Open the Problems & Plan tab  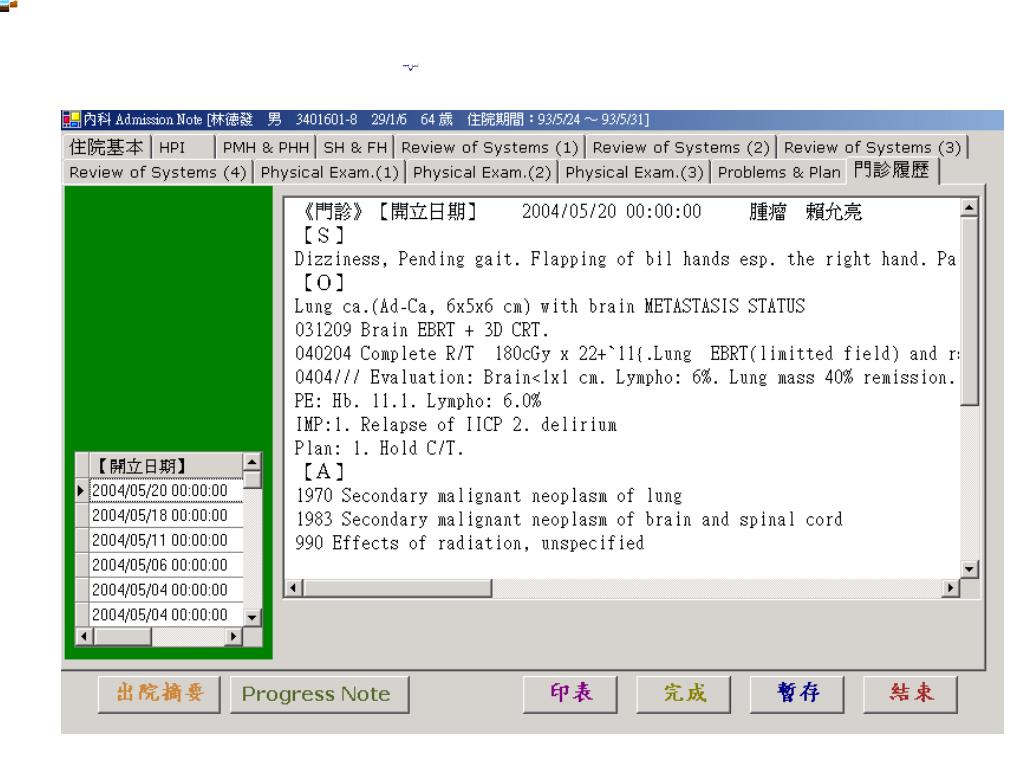(778, 172)
